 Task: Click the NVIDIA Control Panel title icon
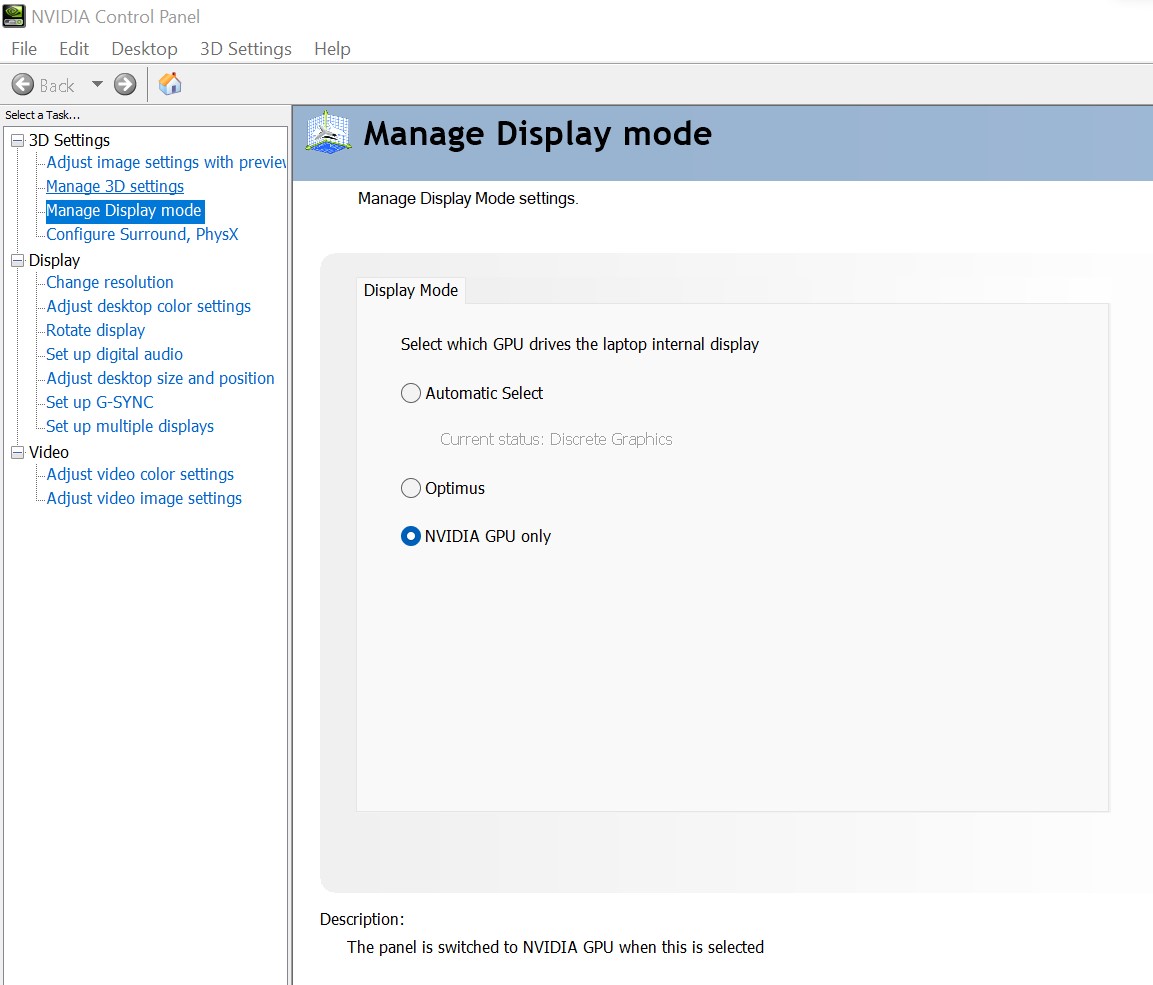(x=14, y=16)
